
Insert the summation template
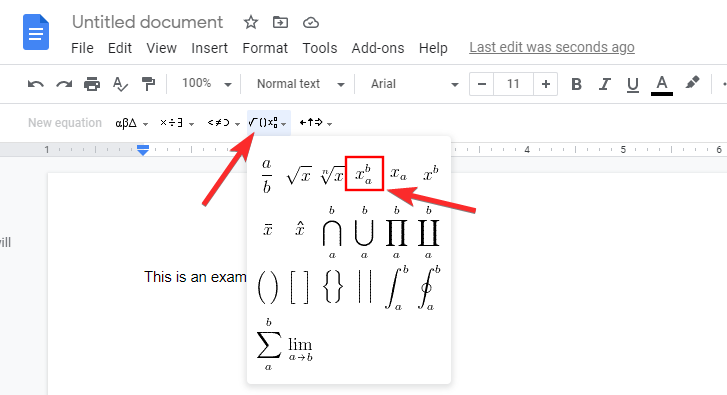pyautogui.click(x=268, y=344)
